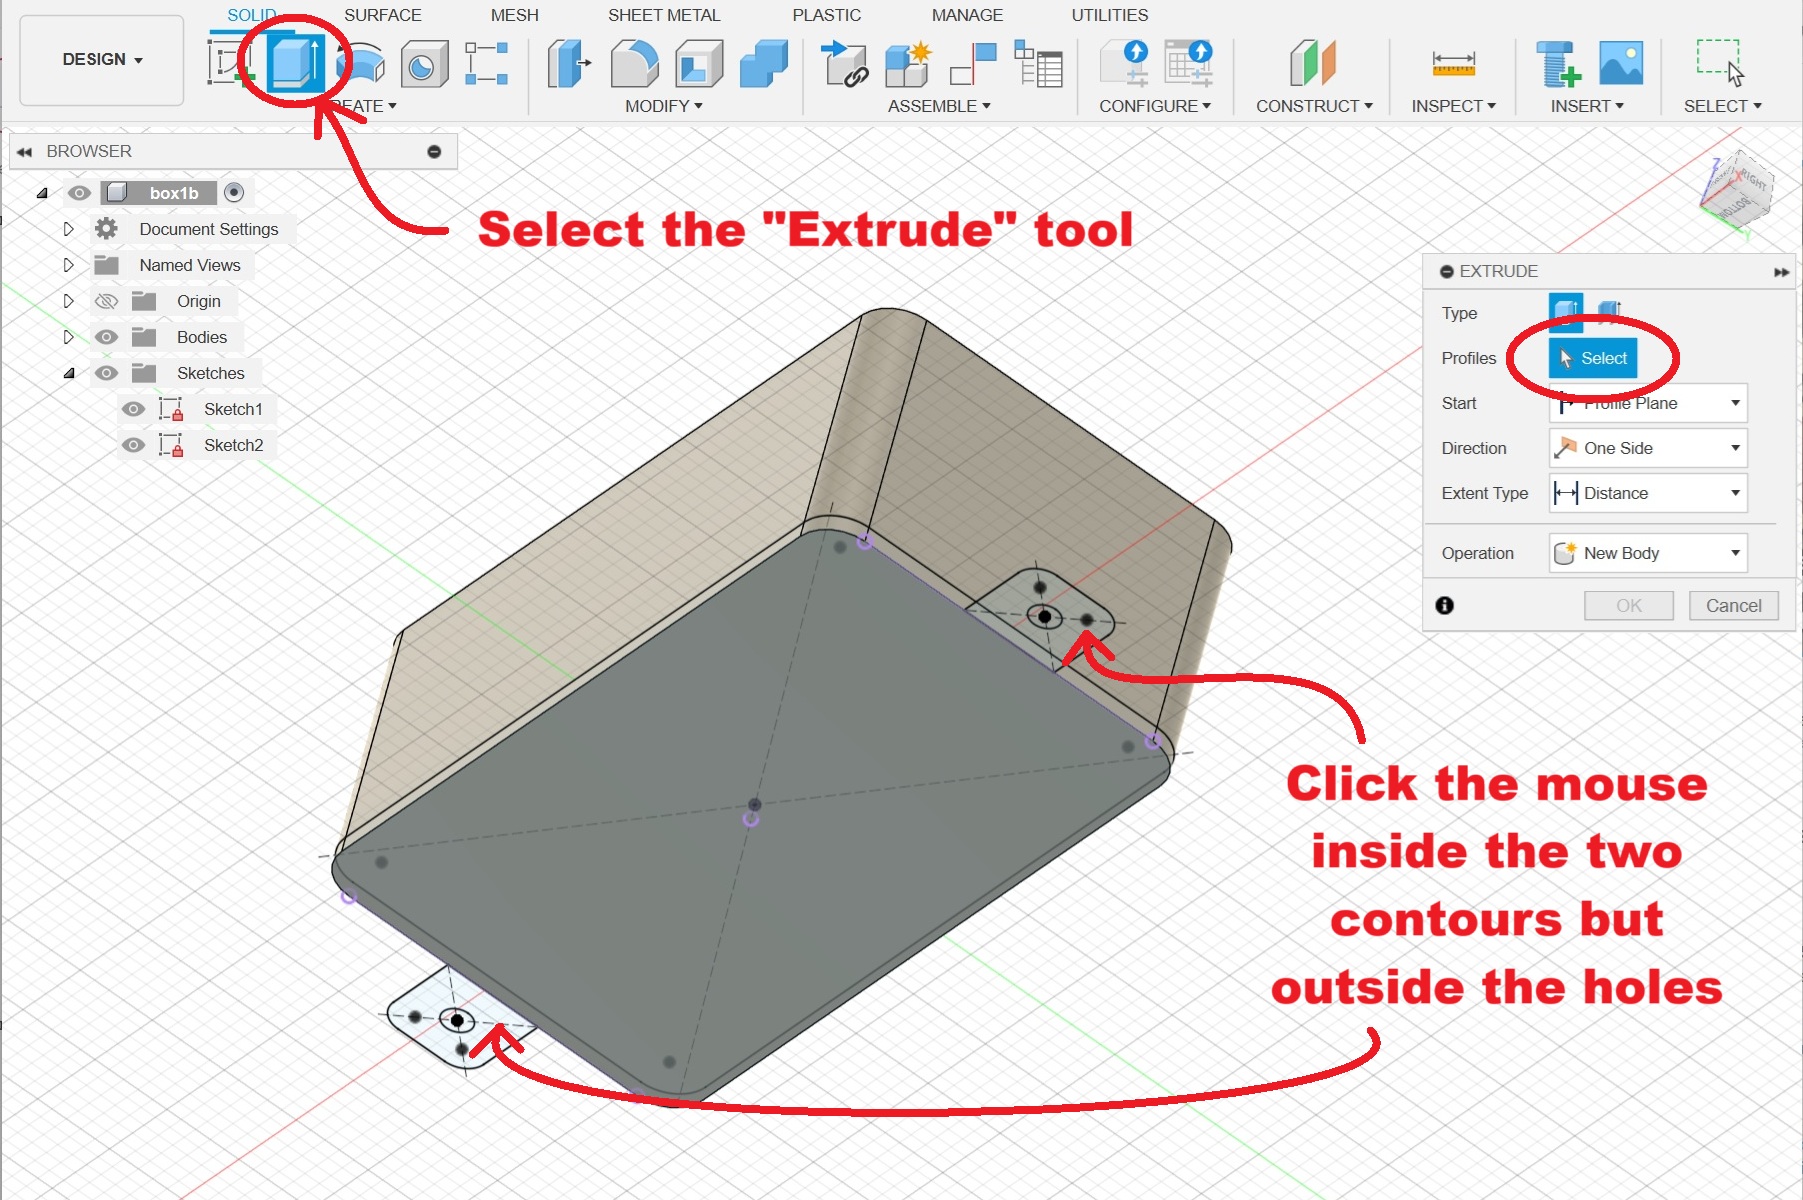Click the ViewCube in the corner
Screen dimensions: 1803x1200
1738,186
